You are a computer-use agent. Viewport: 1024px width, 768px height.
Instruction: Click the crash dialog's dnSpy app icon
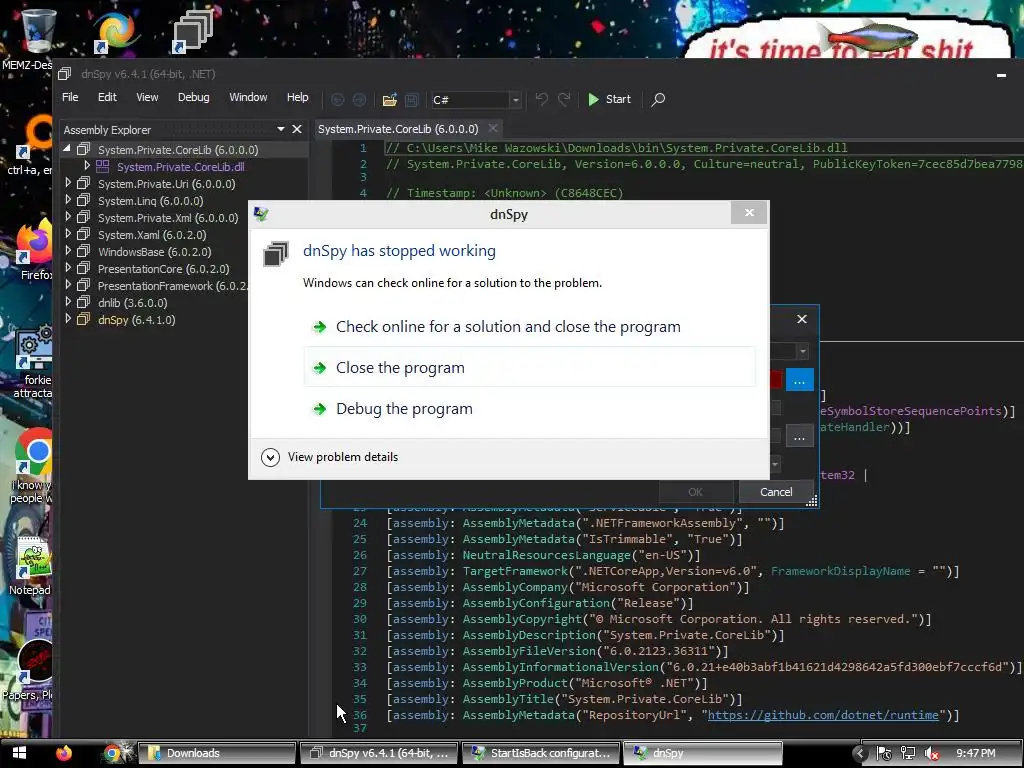[276, 253]
